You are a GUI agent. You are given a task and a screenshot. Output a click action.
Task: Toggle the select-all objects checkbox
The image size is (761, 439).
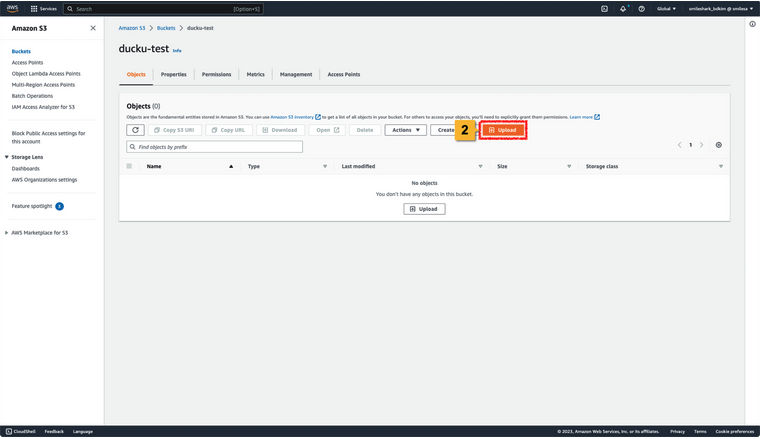point(129,166)
